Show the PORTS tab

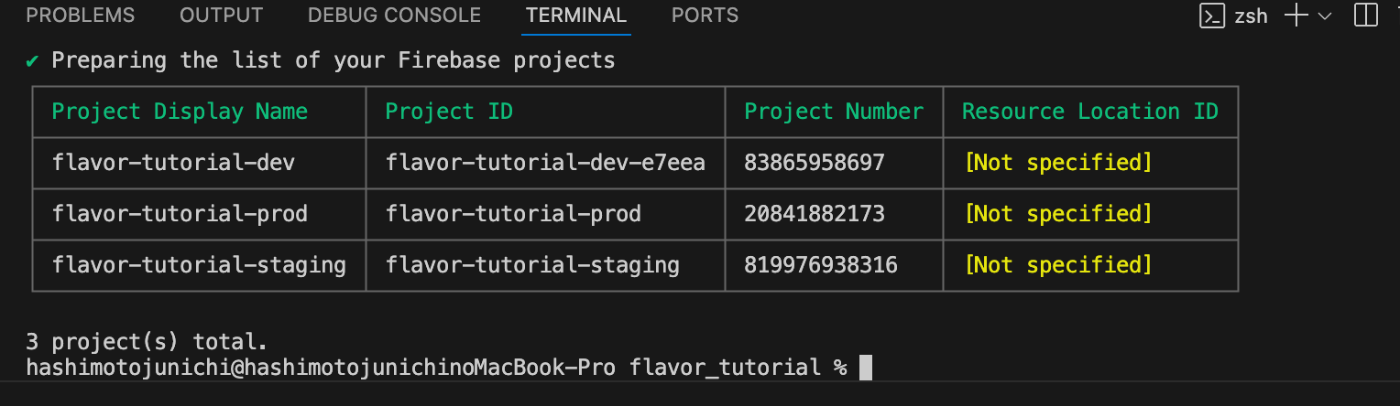coord(705,16)
